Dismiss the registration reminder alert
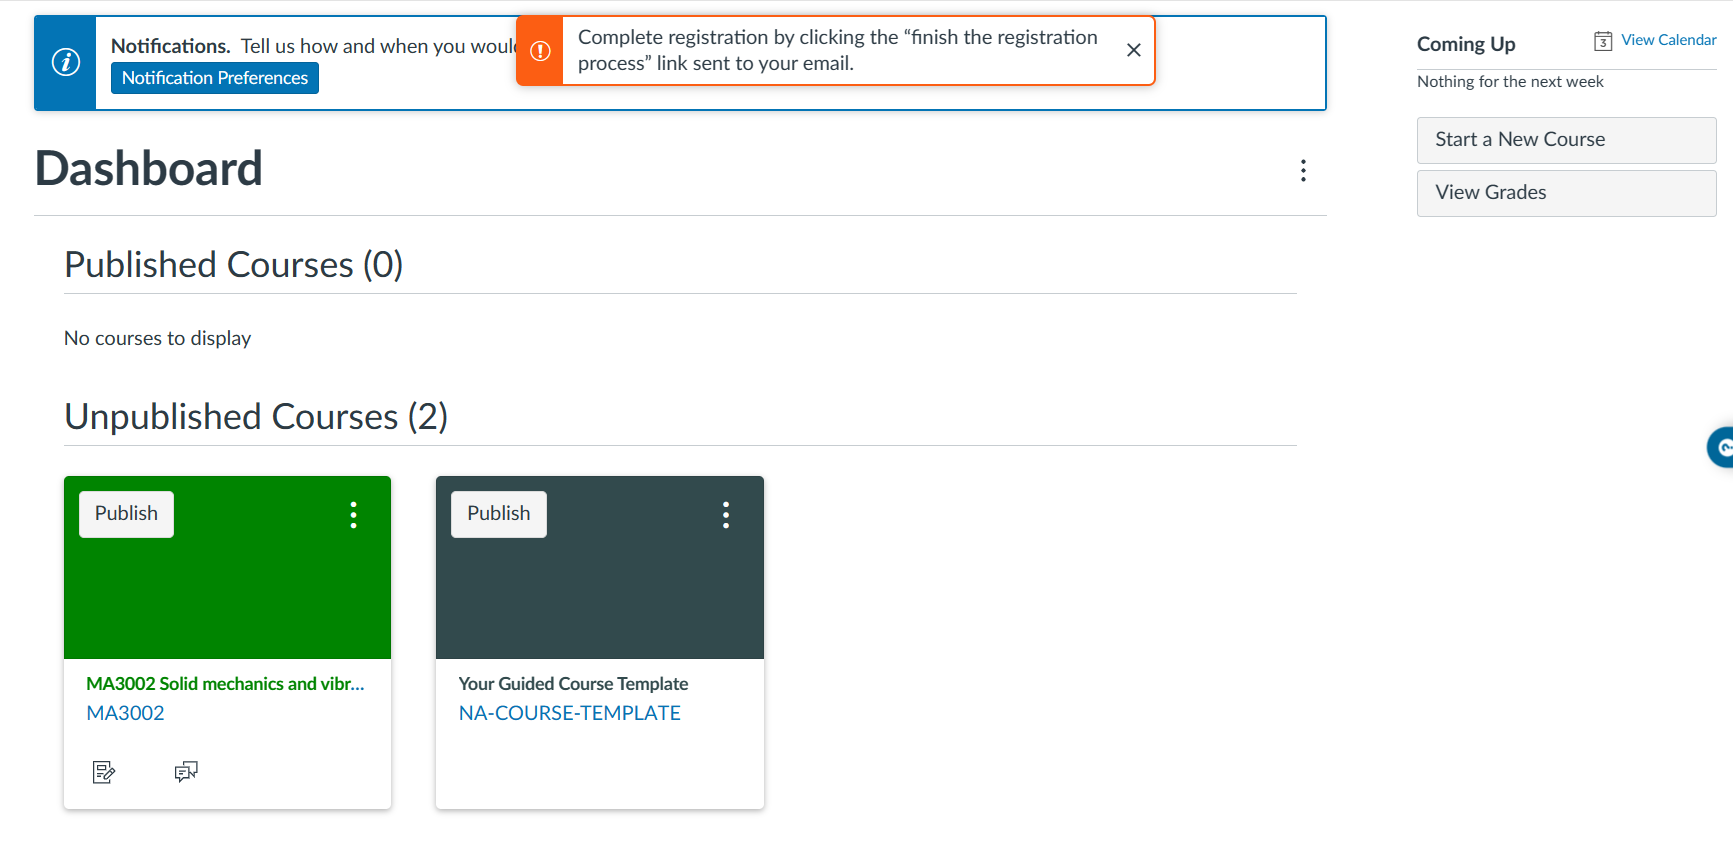This screenshot has width=1733, height=846. tap(1133, 50)
